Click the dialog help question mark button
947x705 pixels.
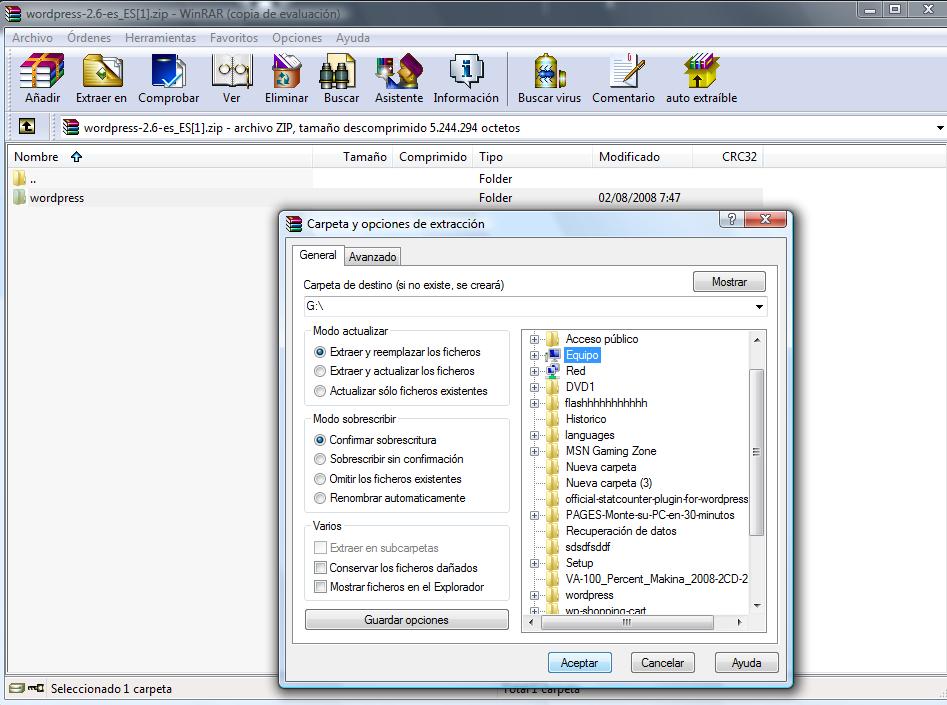731,219
